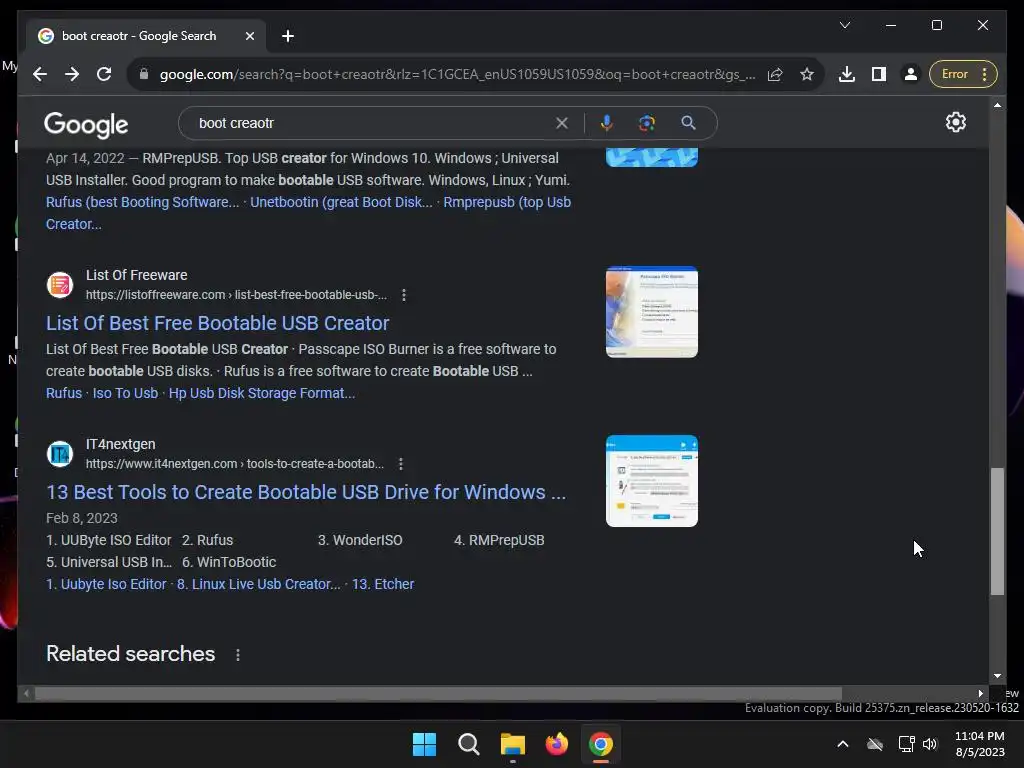Open the Passcape ISO Burner result thumbnail

click(652, 312)
